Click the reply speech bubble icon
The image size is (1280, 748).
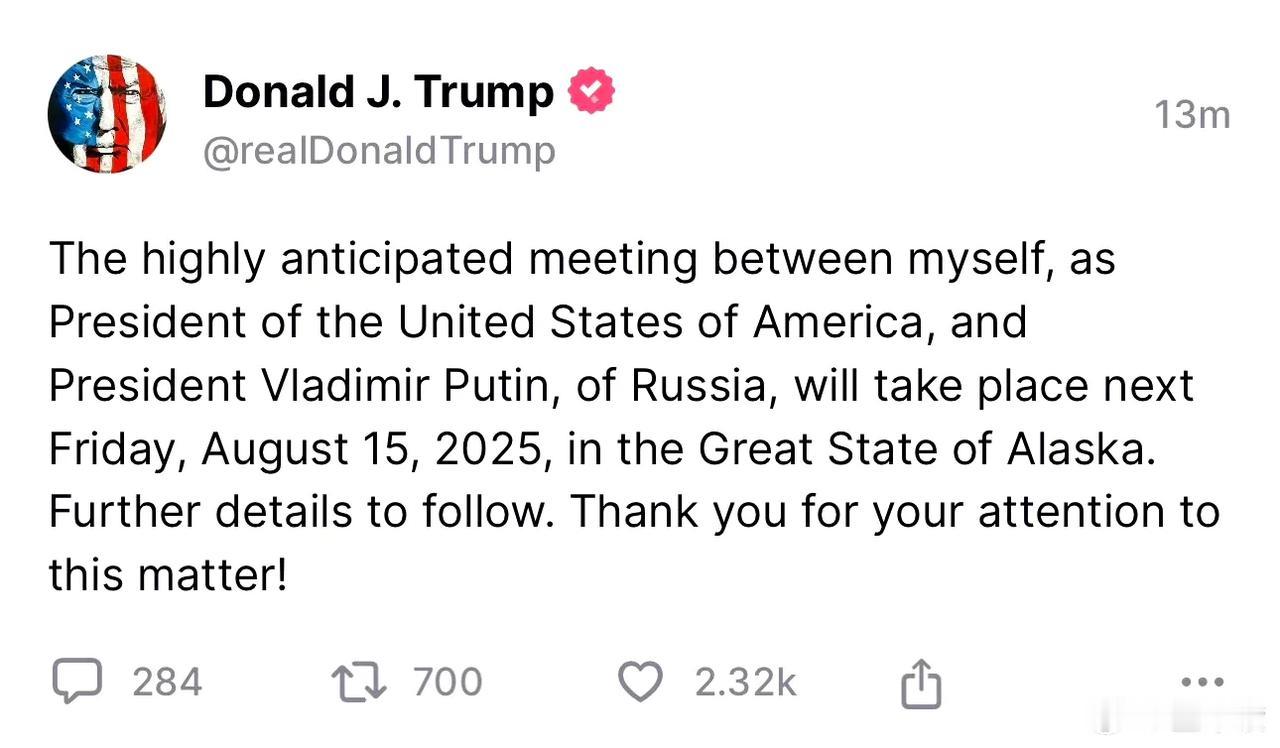pos(76,682)
